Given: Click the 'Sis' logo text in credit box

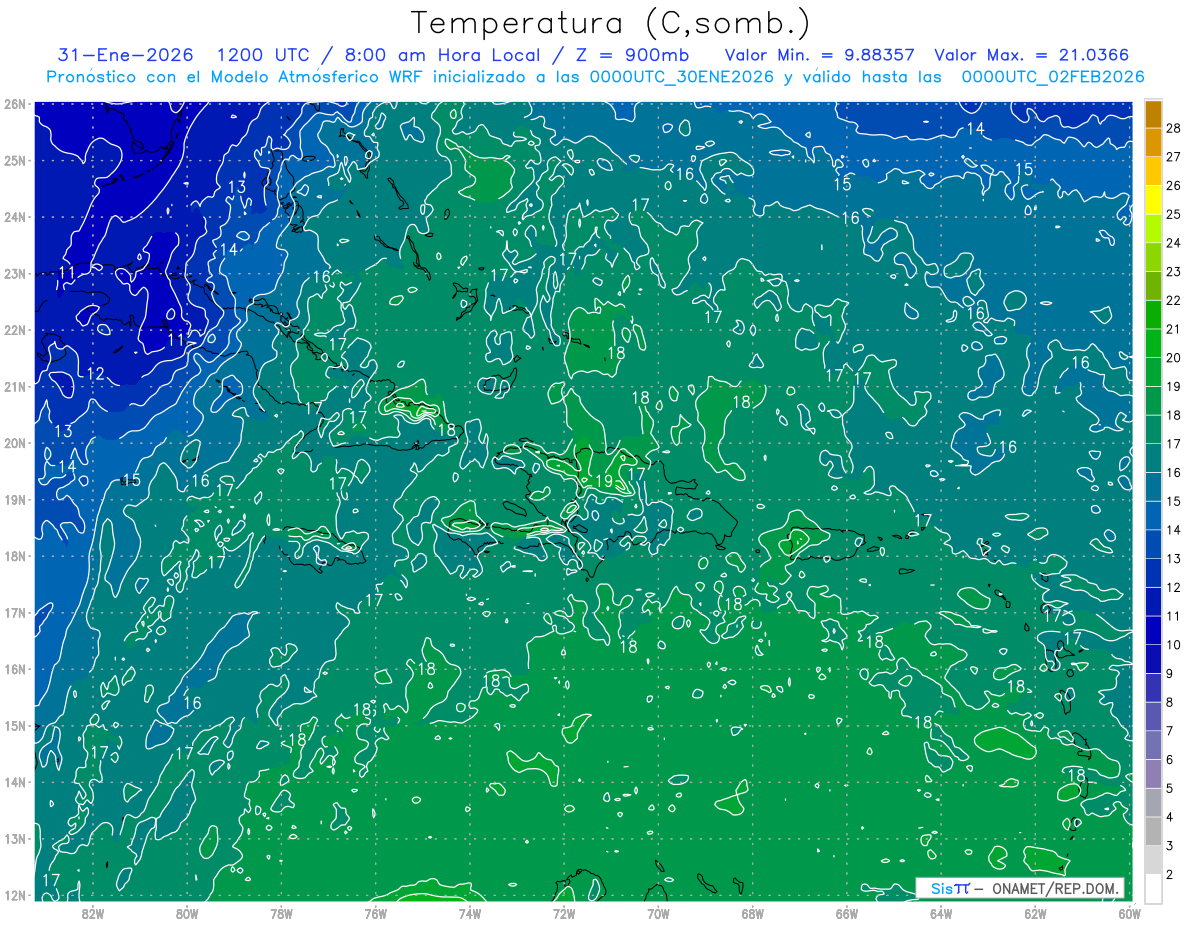Looking at the screenshot, I should [x=942, y=888].
